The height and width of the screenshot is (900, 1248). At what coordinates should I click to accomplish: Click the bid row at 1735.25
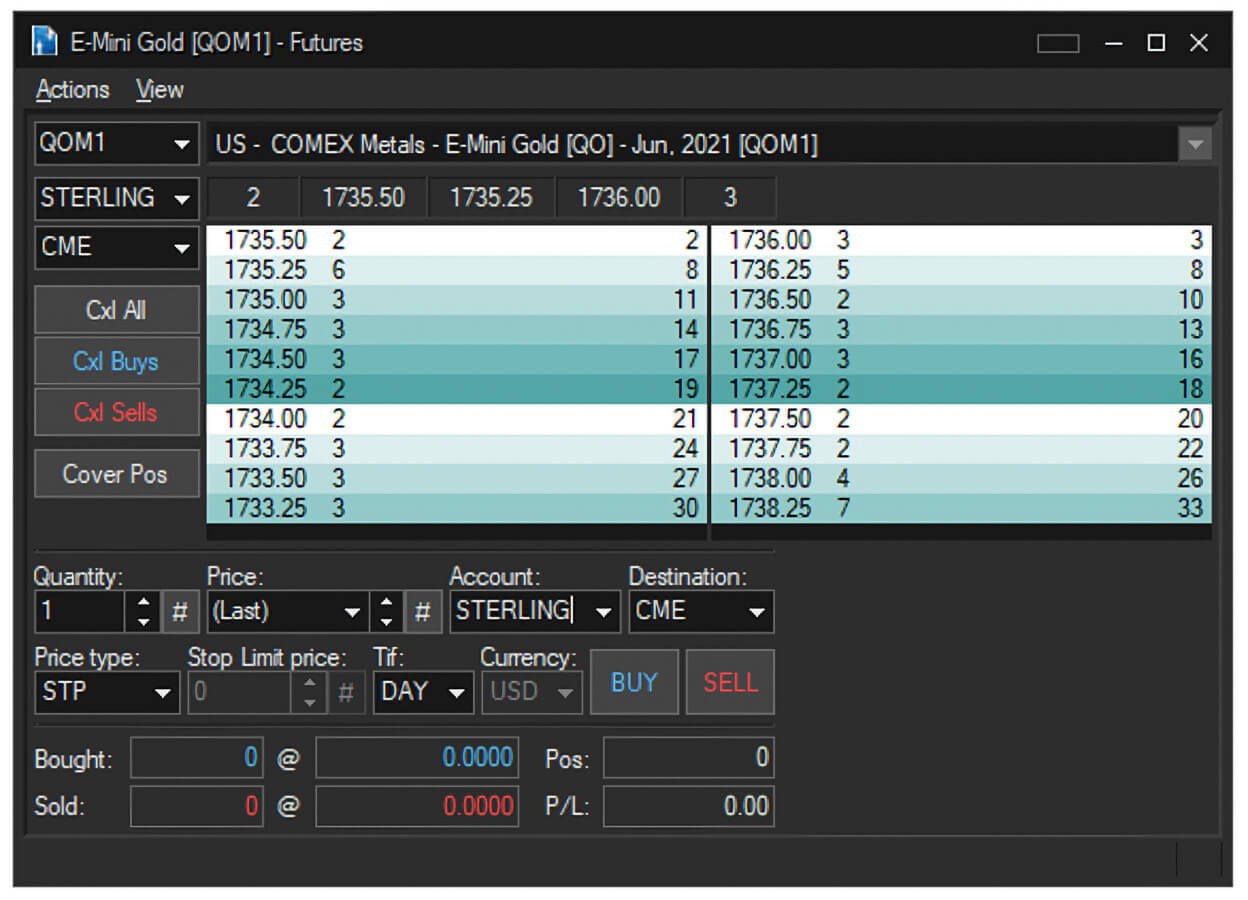[455, 270]
